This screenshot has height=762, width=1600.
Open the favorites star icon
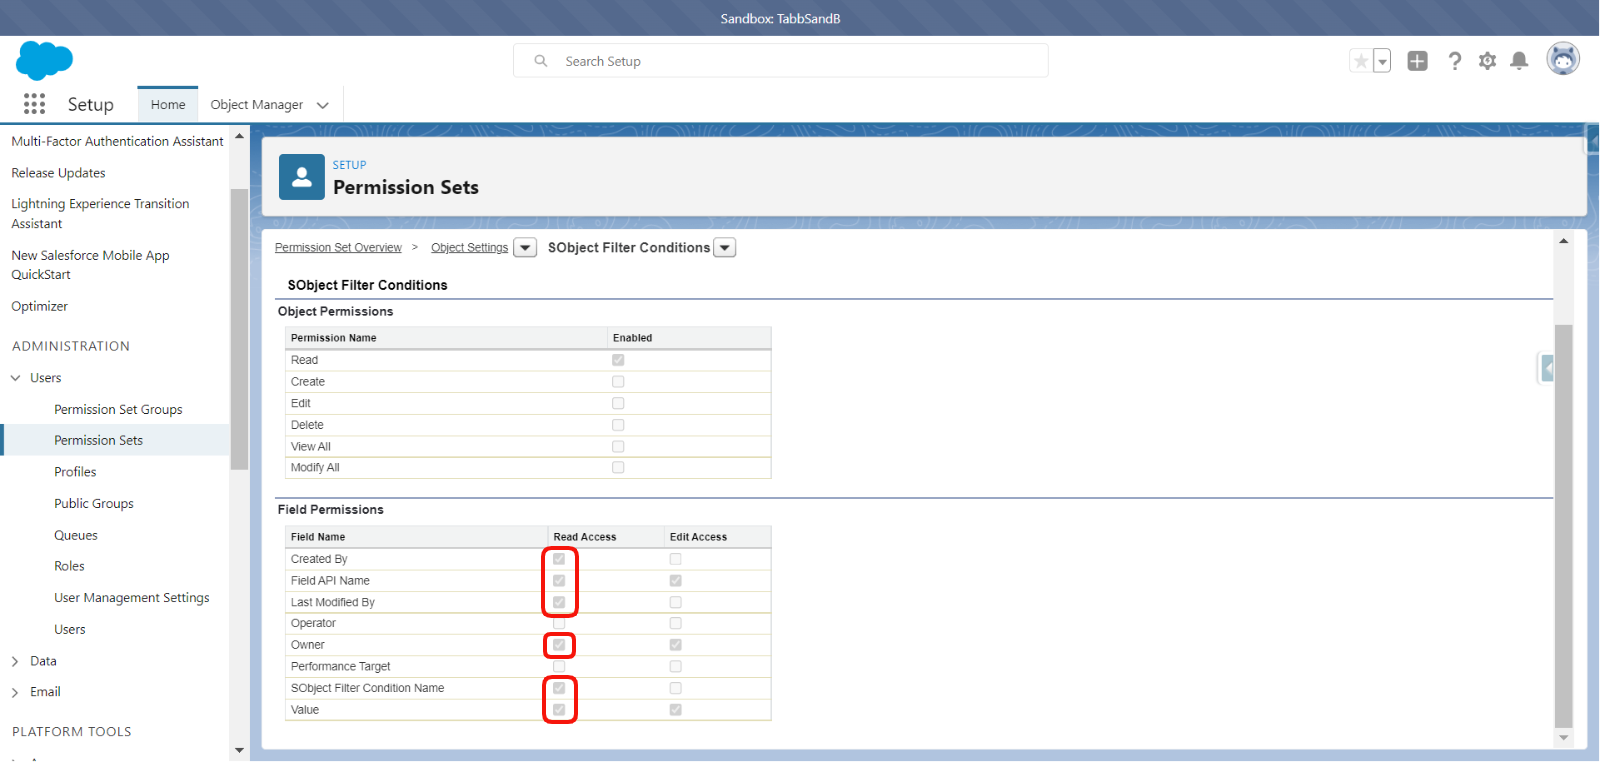point(1360,61)
